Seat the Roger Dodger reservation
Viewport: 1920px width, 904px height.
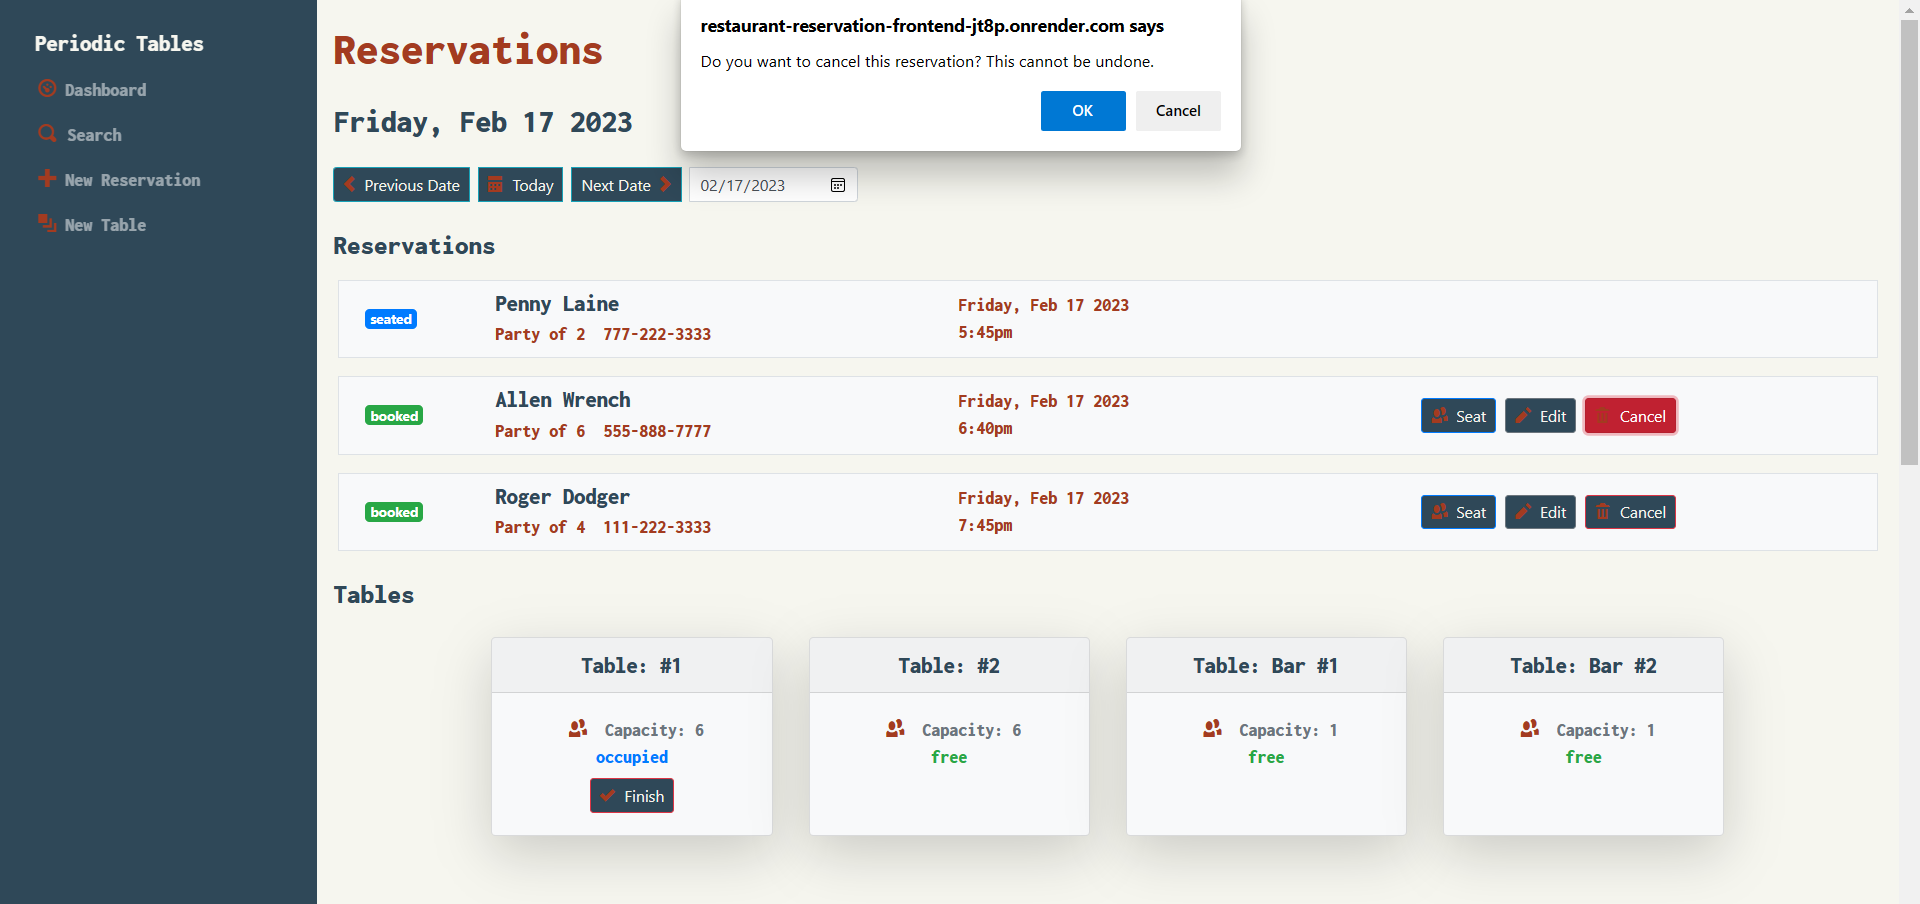[x=1458, y=512]
